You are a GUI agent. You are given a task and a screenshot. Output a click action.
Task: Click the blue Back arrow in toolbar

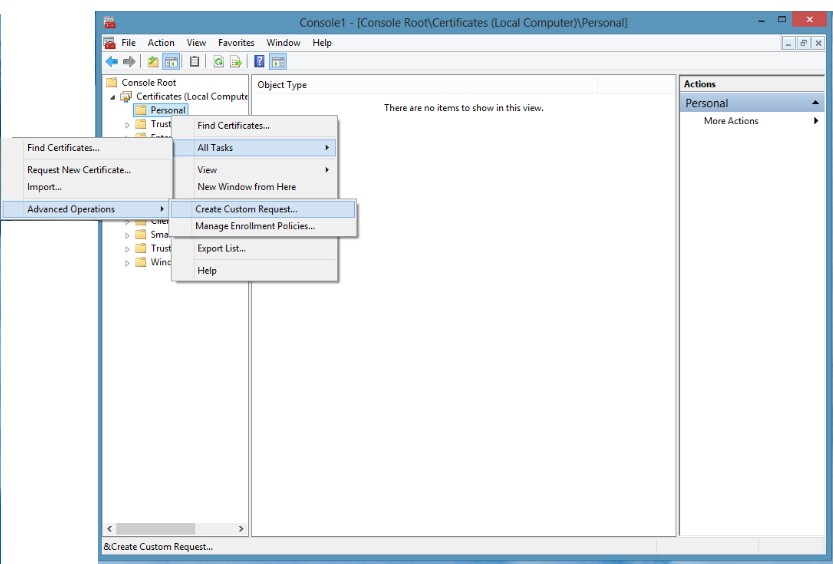click(x=112, y=62)
